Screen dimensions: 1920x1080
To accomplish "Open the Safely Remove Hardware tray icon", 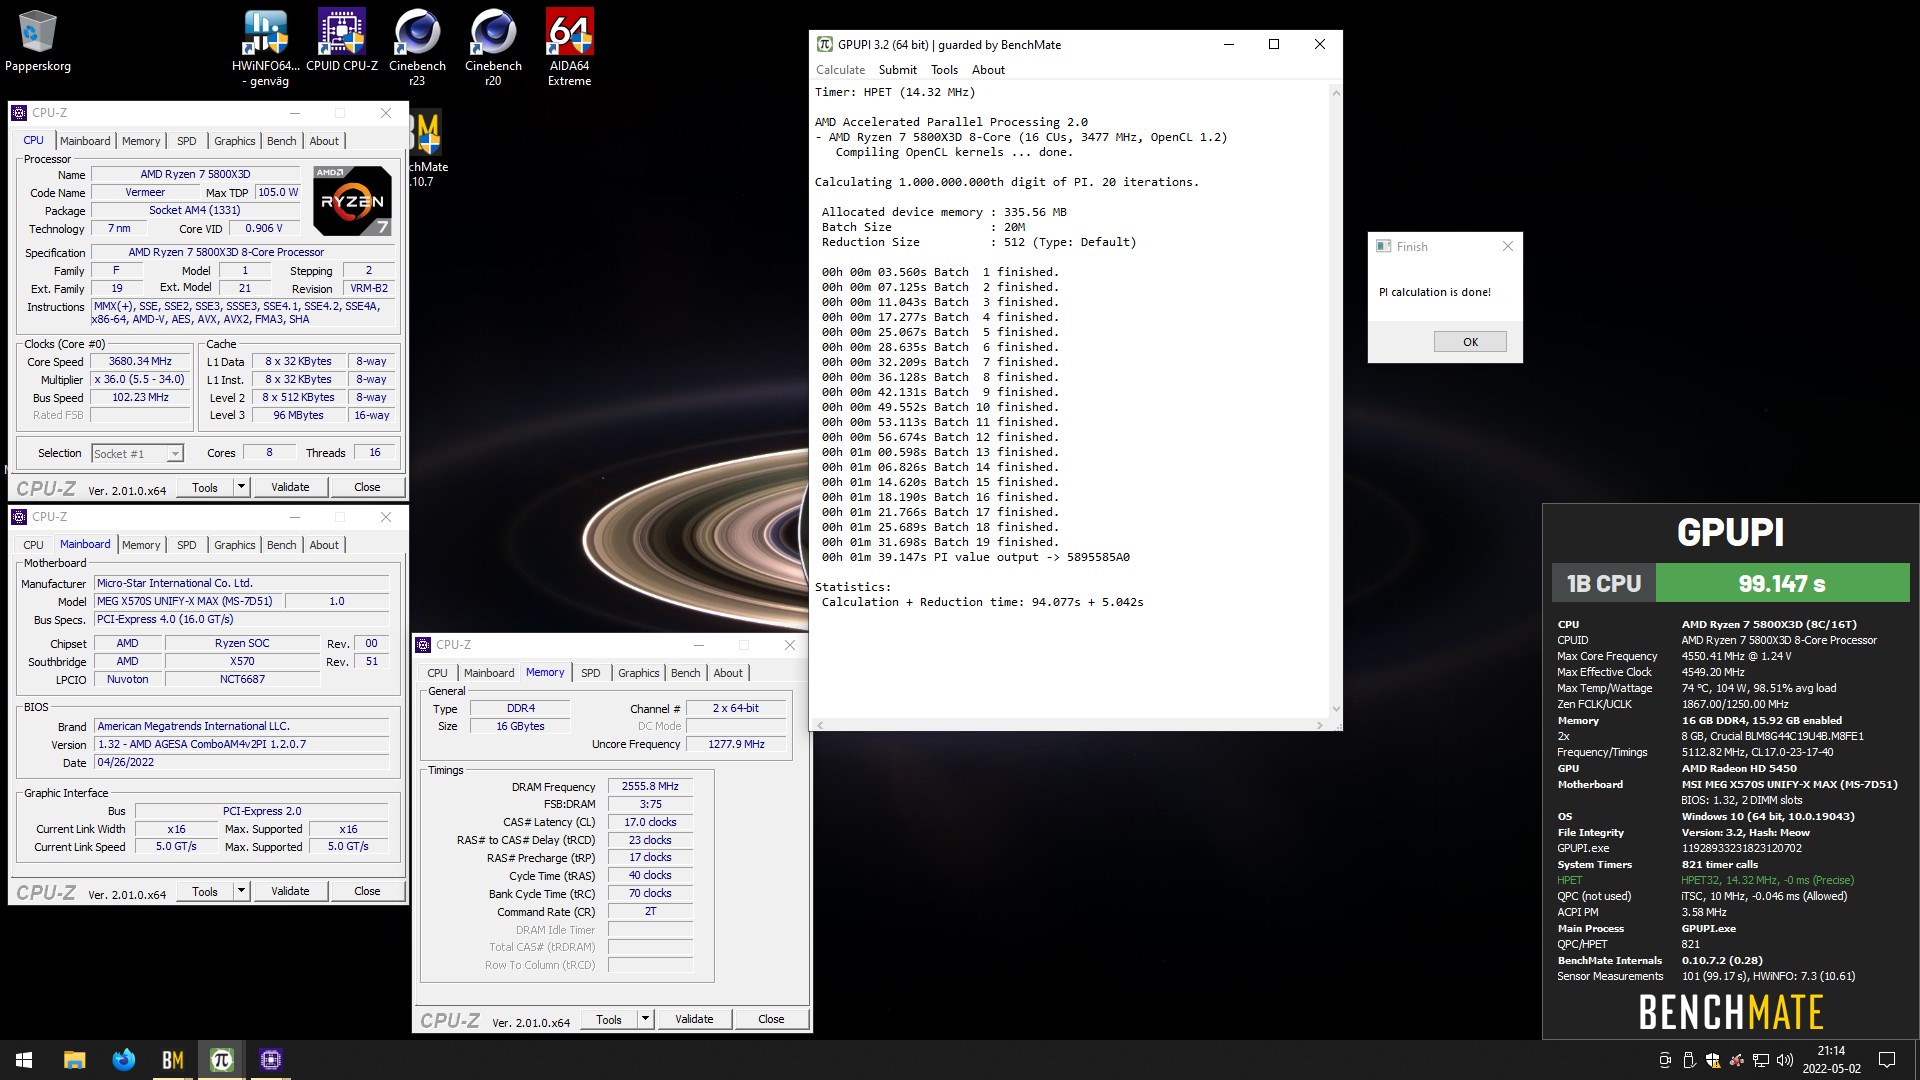I will 1689,1060.
